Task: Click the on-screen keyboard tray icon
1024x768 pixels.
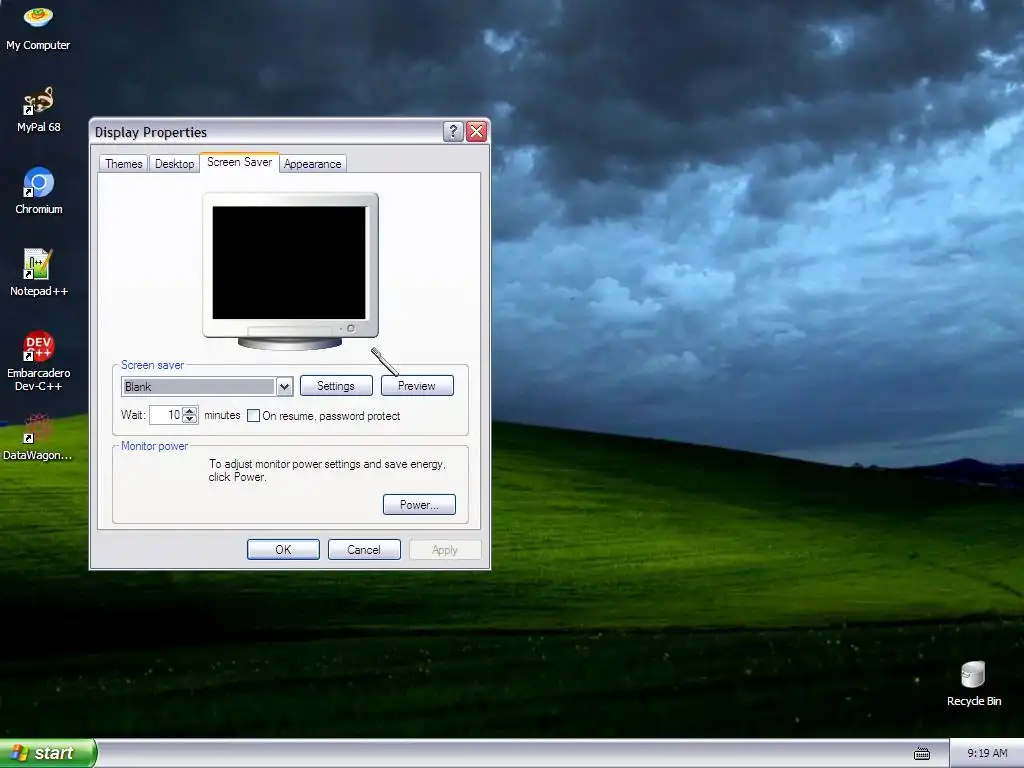Action: click(921, 754)
